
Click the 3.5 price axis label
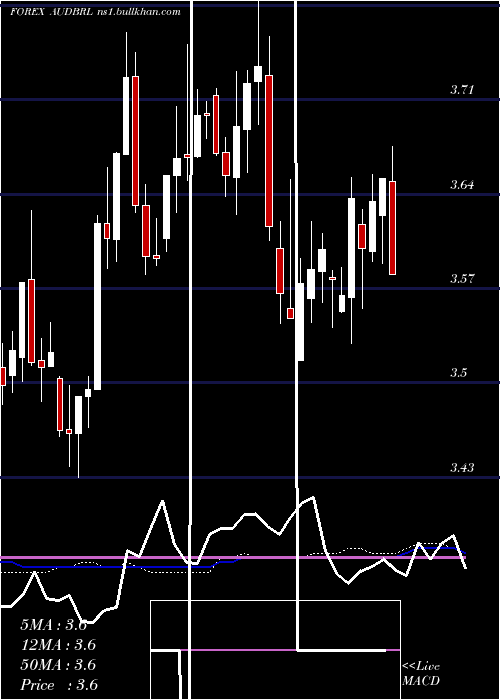pyautogui.click(x=458, y=373)
